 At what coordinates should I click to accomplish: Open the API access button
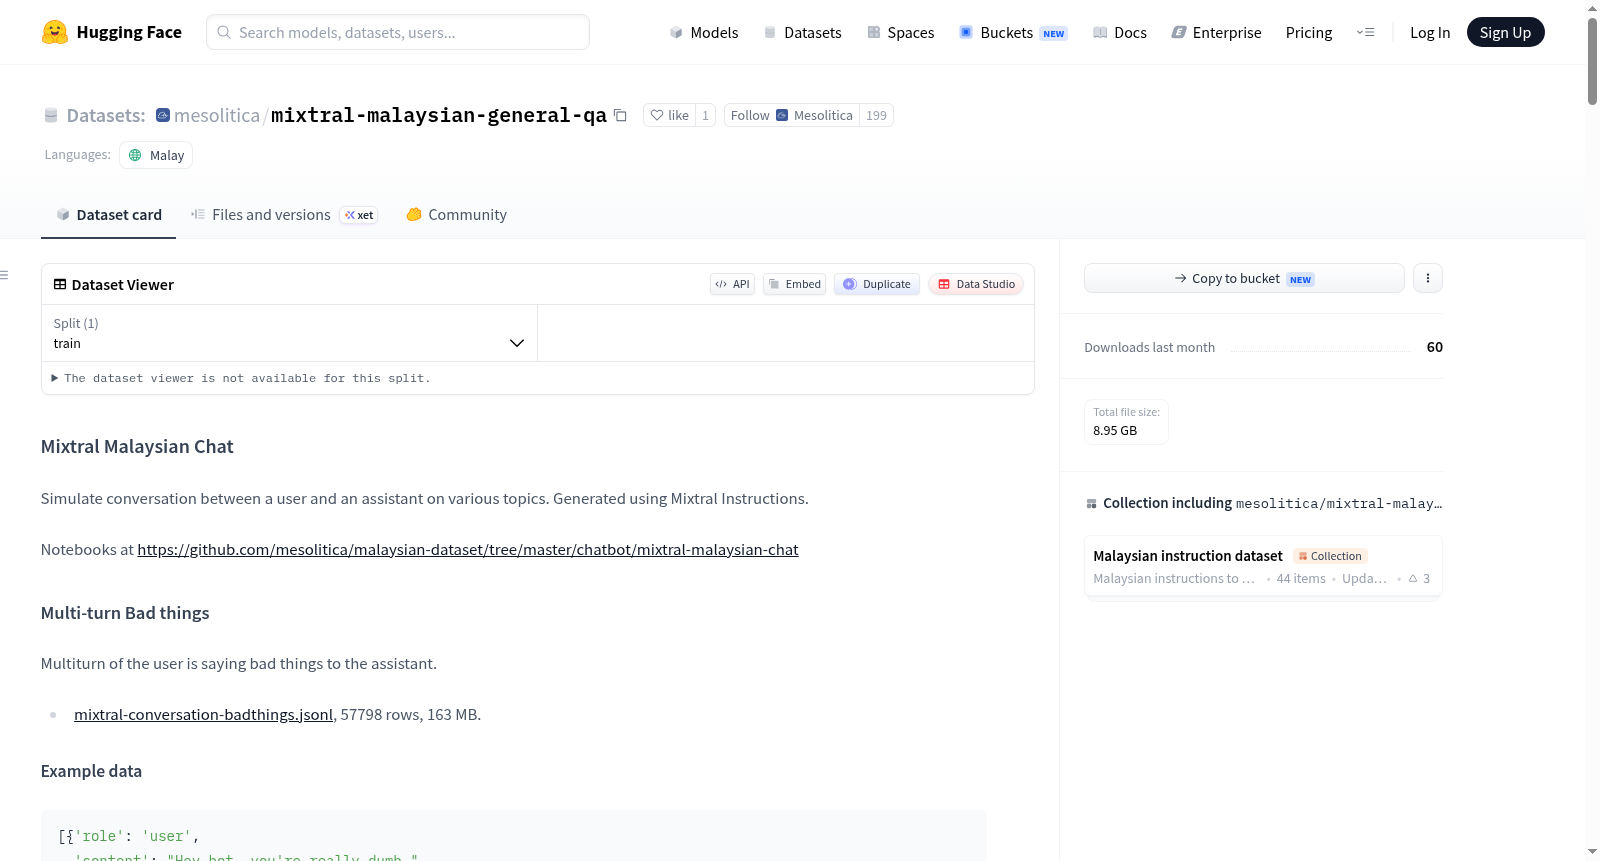pyautogui.click(x=732, y=284)
